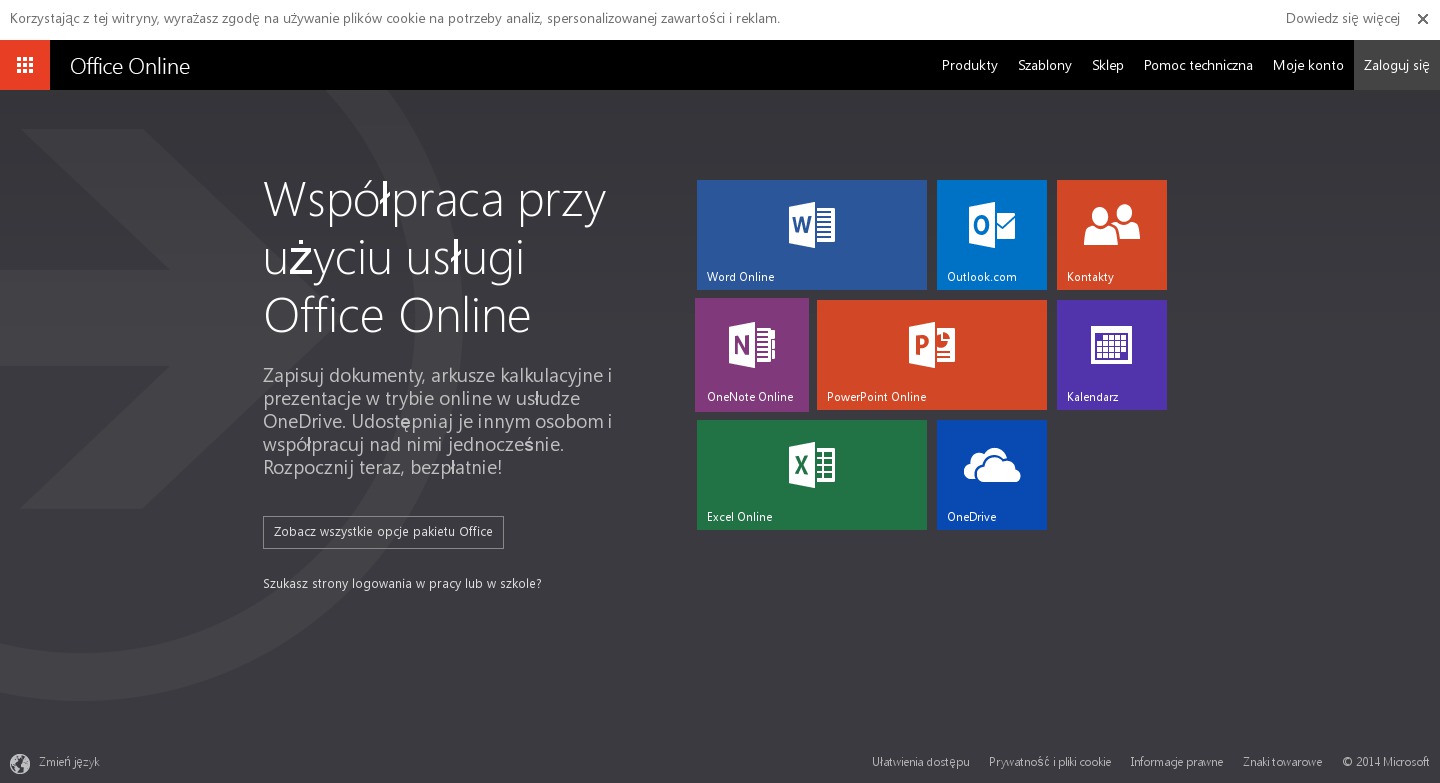Screen dimensions: 1440x783
Task: Open the Kalendarz calendar tile
Action: point(1111,355)
